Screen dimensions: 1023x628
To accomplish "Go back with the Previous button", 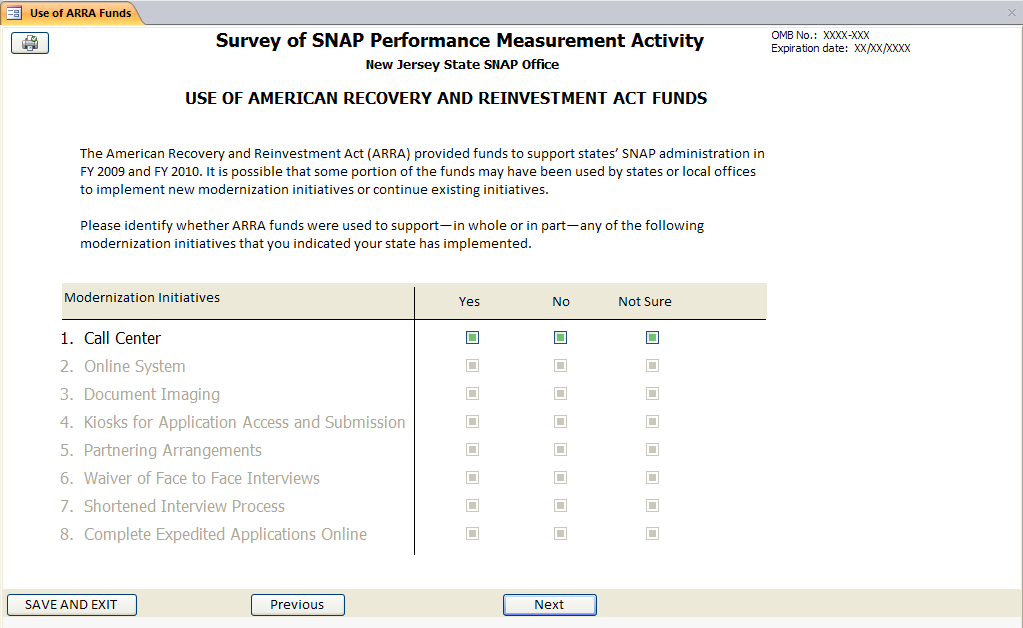I will tap(297, 605).
